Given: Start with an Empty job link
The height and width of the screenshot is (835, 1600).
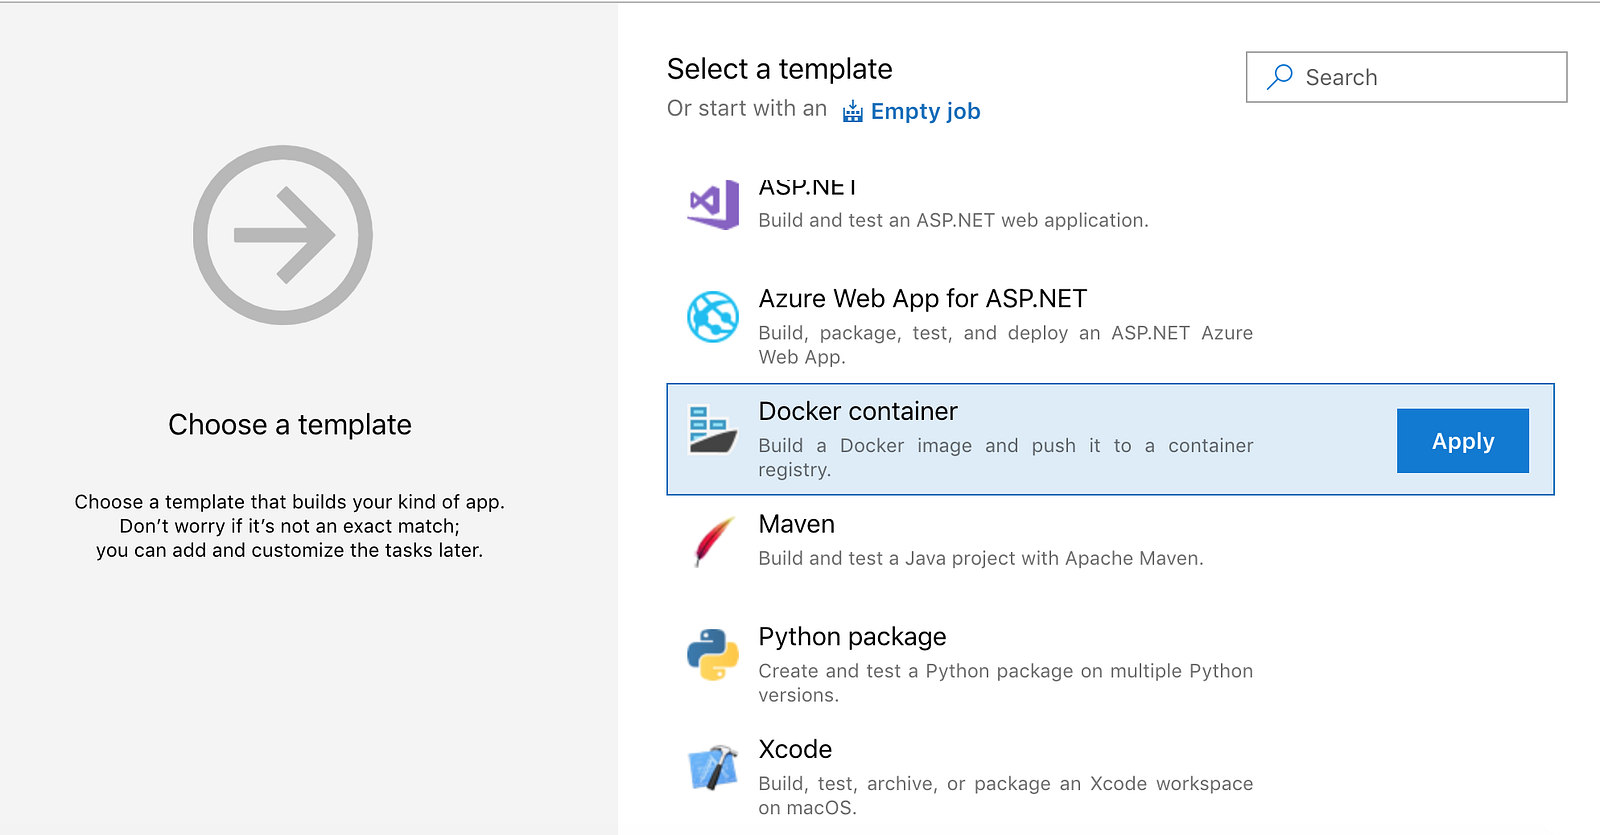Looking at the screenshot, I should point(925,111).
